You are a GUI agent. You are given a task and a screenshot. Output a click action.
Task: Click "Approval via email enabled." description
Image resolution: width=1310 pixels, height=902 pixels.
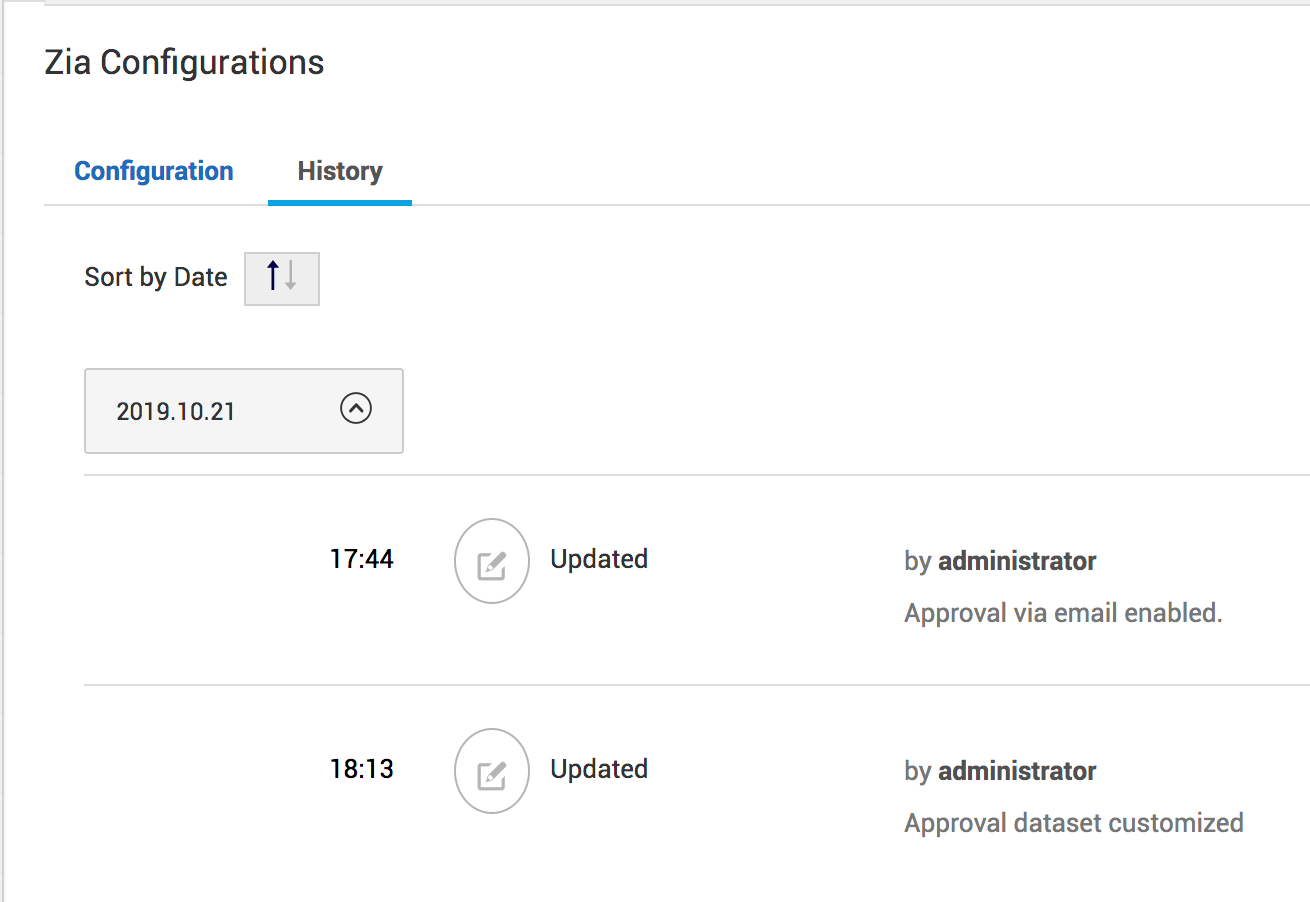click(1063, 613)
